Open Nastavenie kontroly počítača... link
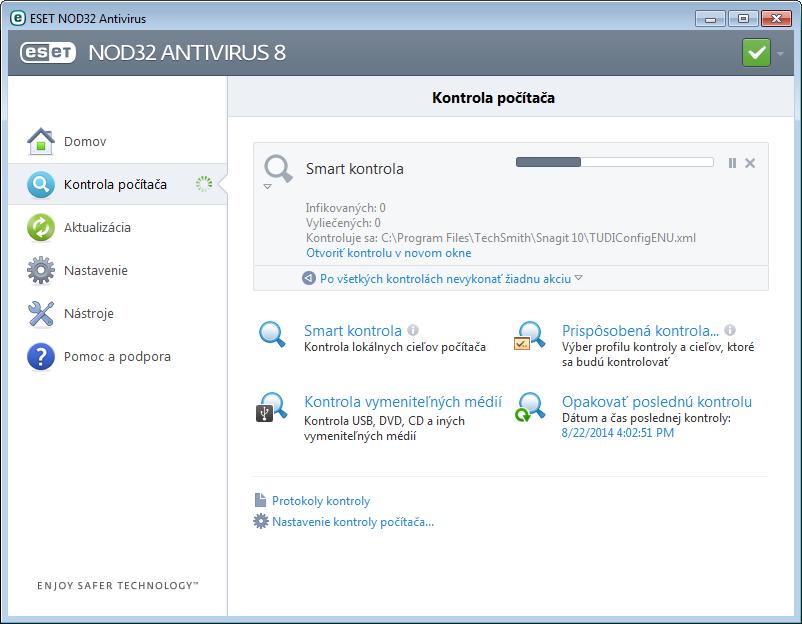The image size is (802, 624). click(x=353, y=522)
